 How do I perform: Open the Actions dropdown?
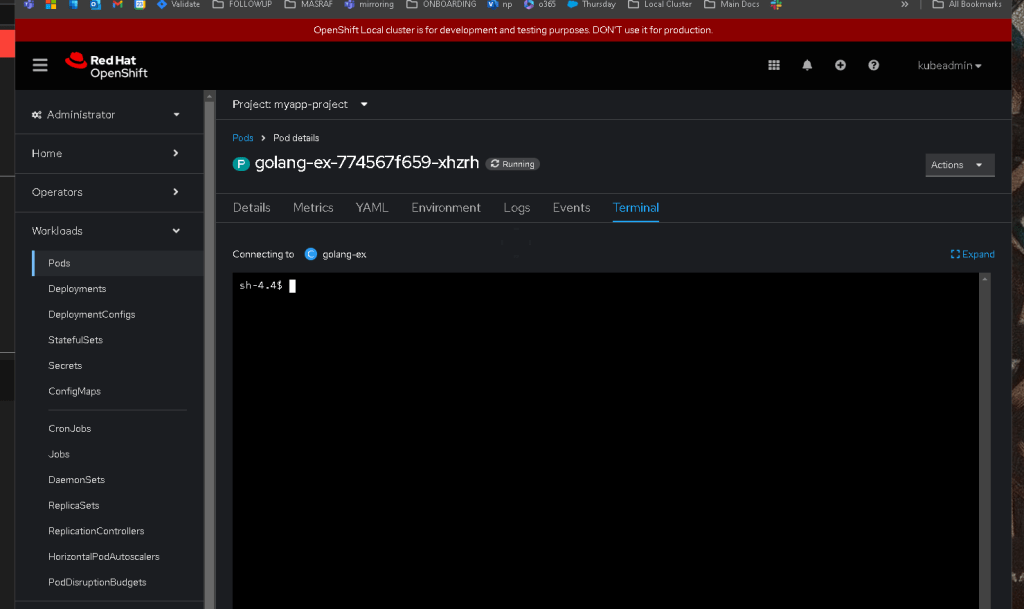(x=959, y=165)
